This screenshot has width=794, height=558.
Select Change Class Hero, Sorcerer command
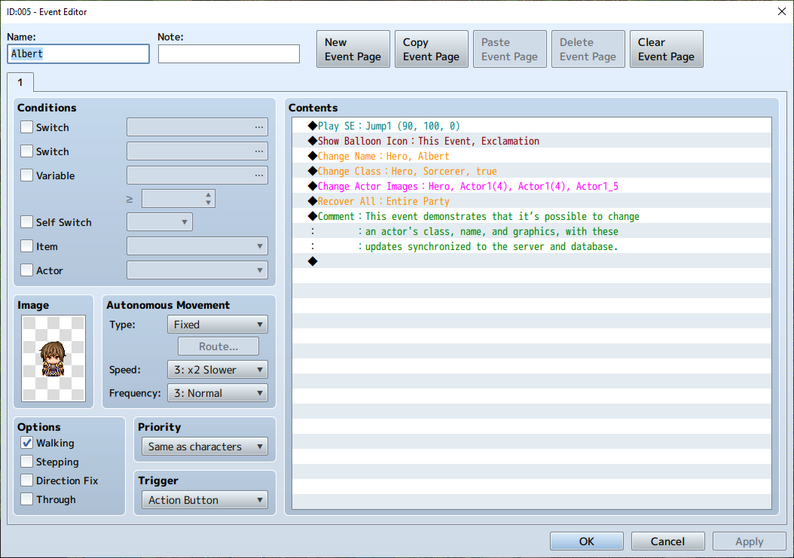pyautogui.click(x=532, y=171)
